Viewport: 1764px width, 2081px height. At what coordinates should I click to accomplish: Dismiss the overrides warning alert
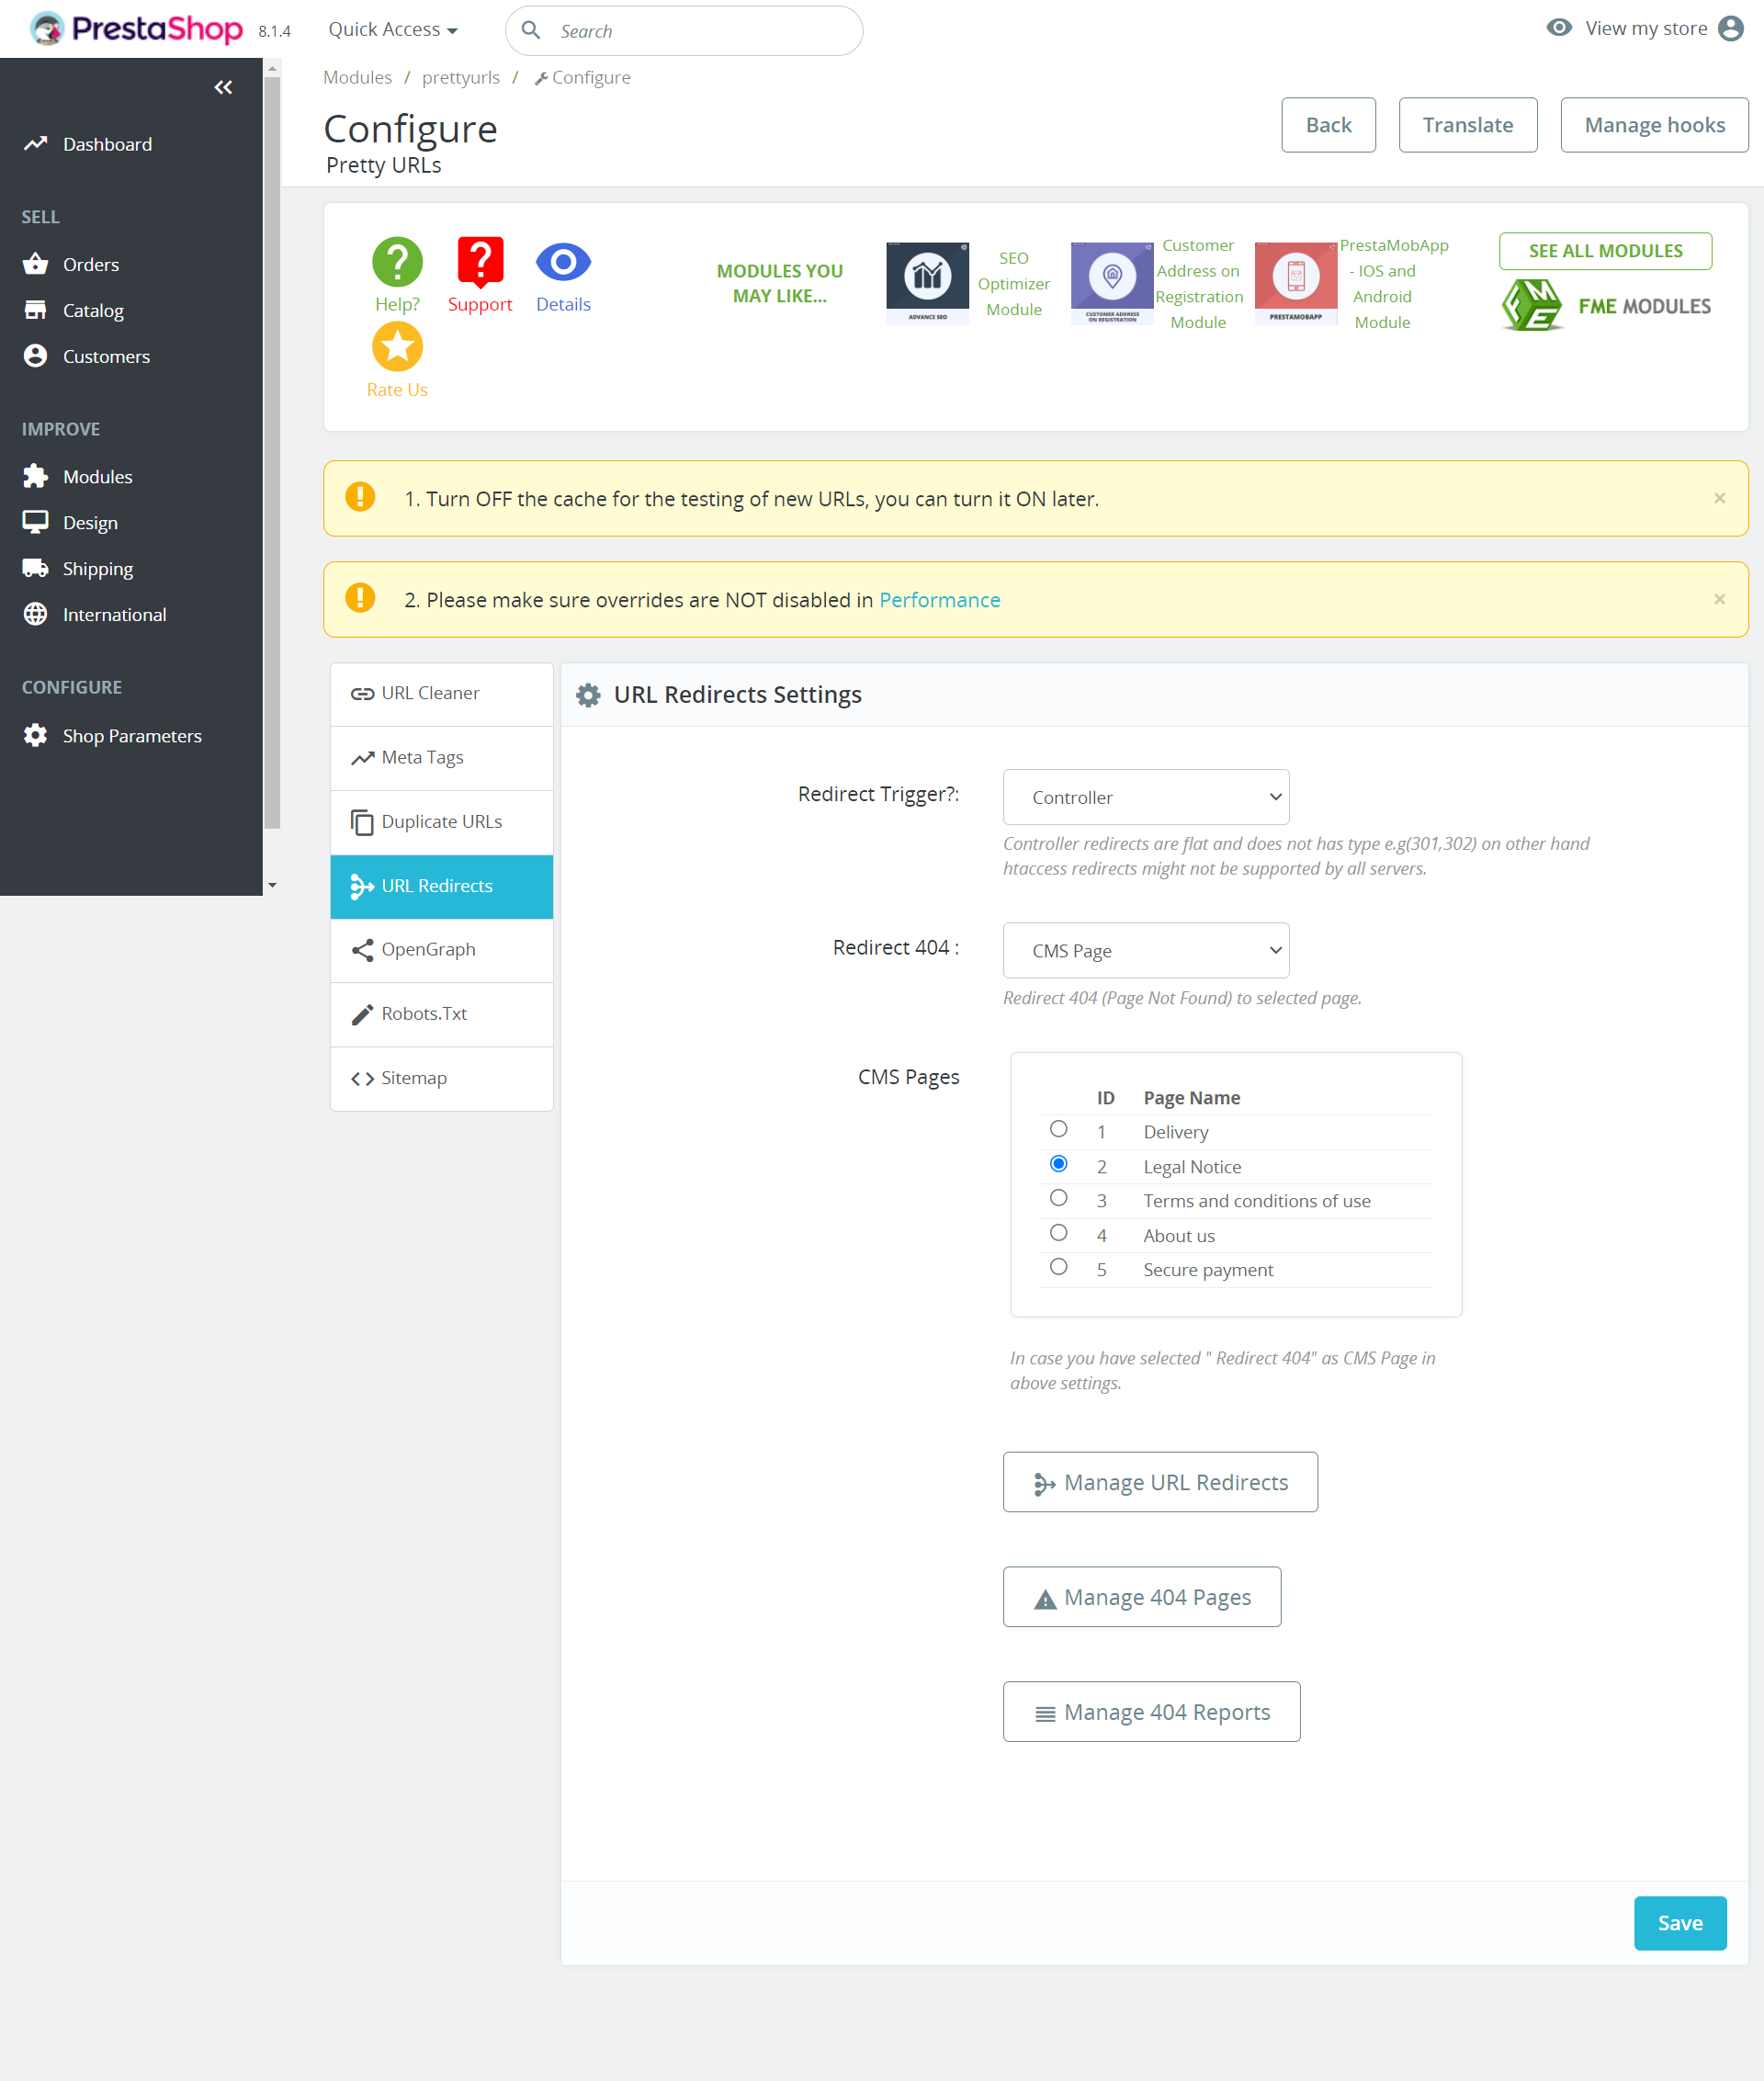pos(1719,599)
